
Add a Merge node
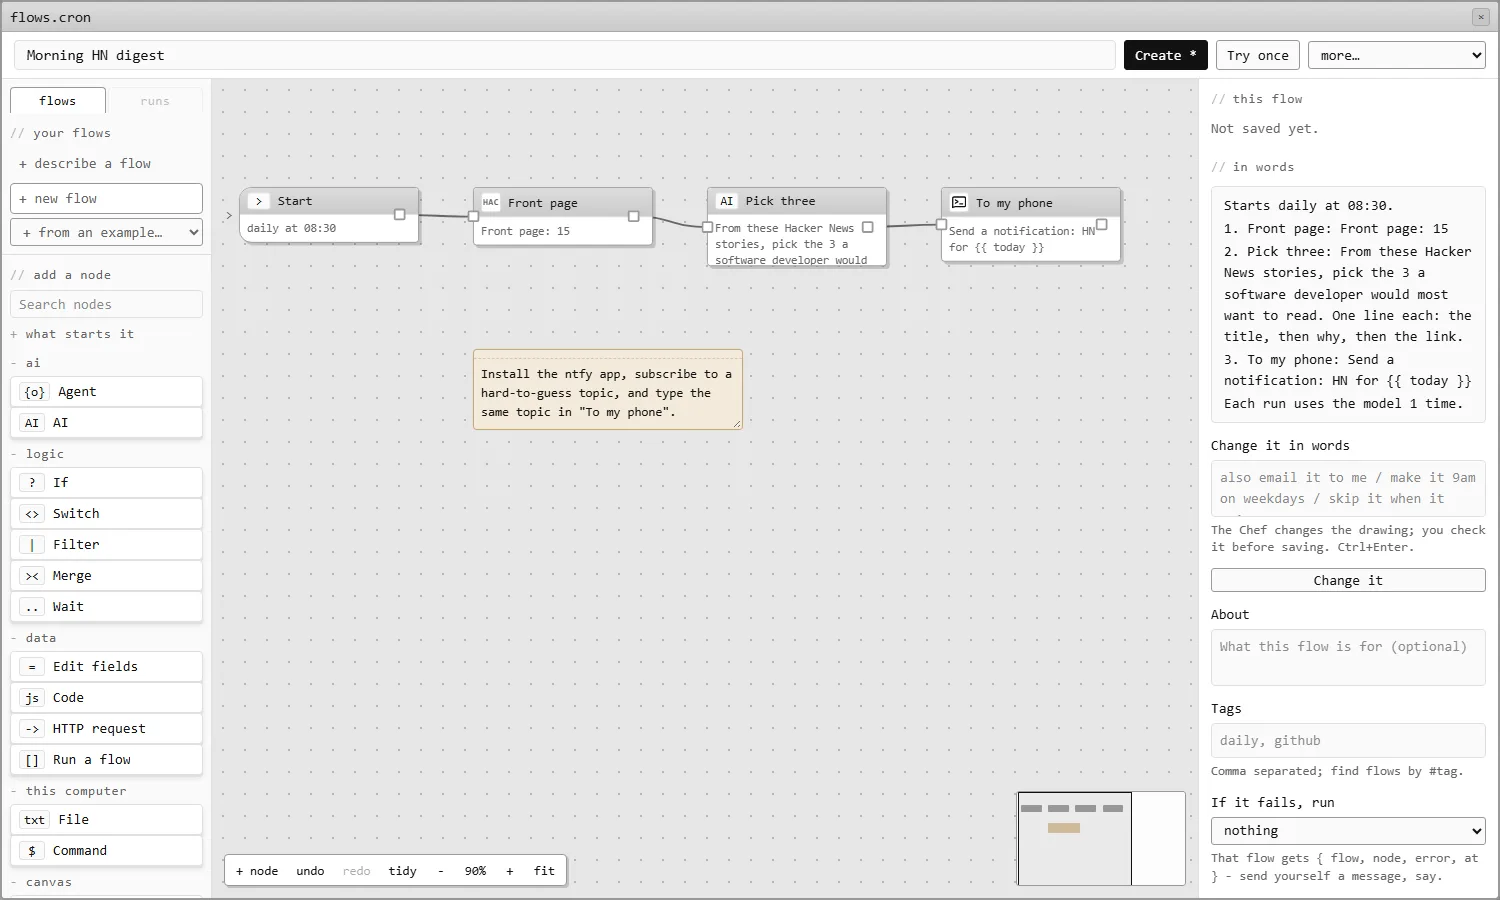106,576
